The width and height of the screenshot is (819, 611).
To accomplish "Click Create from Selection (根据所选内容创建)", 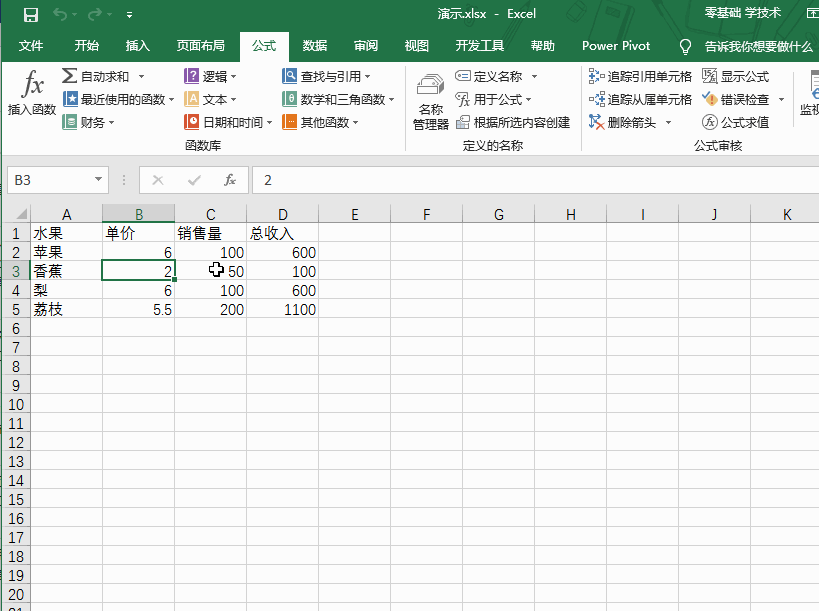I will pyautogui.click(x=512, y=122).
